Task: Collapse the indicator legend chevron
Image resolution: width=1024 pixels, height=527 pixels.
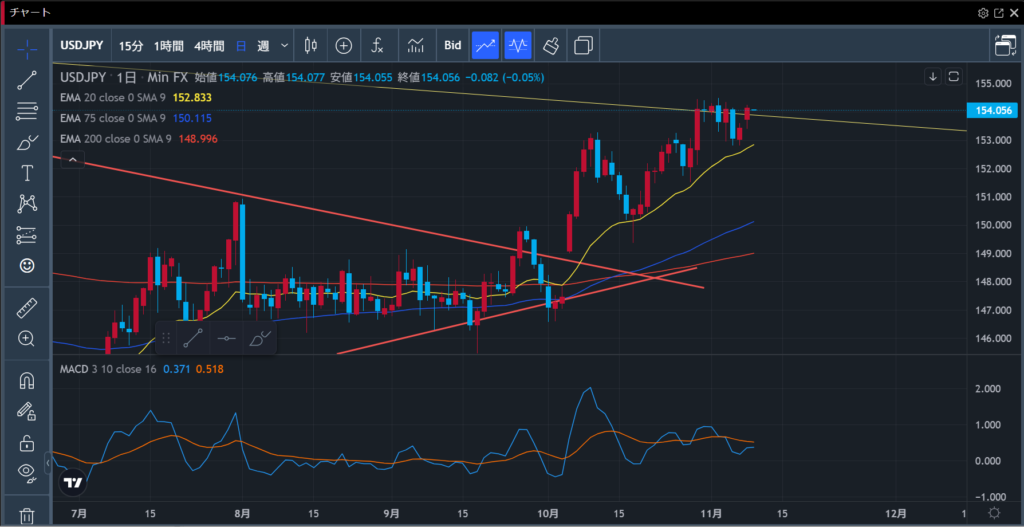Action: [x=932, y=76]
